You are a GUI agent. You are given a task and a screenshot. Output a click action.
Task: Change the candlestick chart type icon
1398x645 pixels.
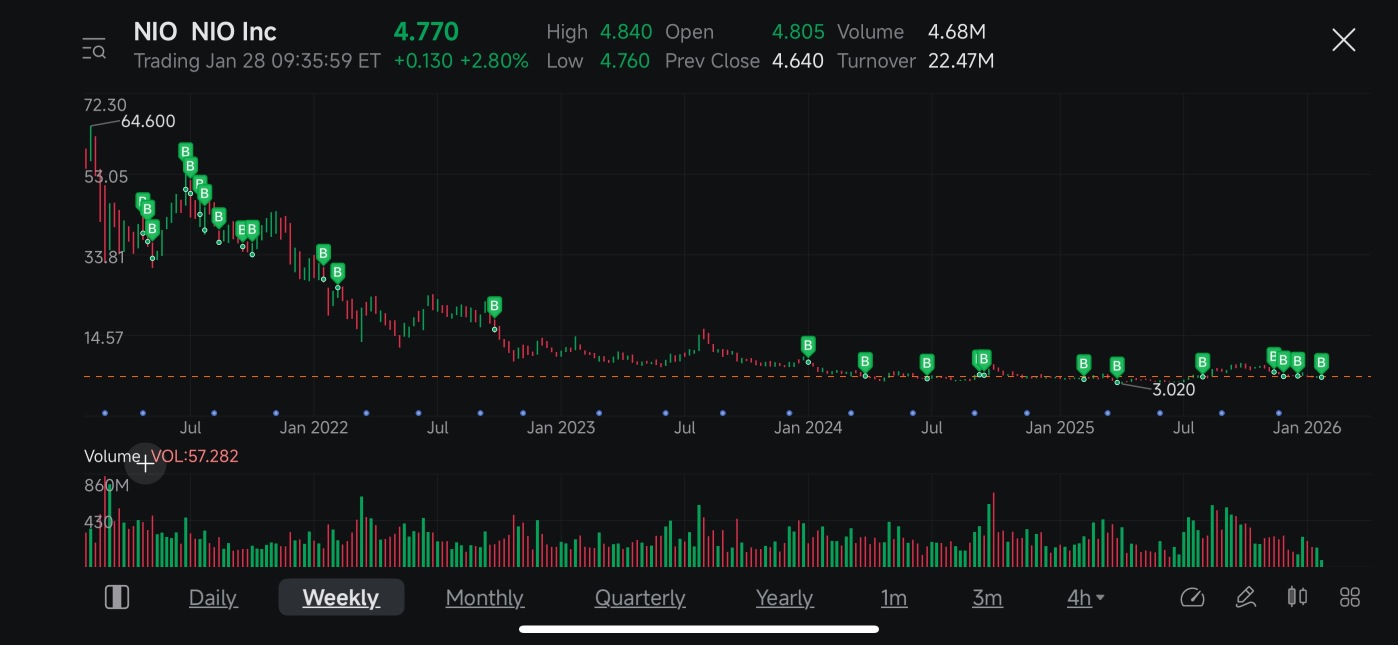pos(1297,597)
